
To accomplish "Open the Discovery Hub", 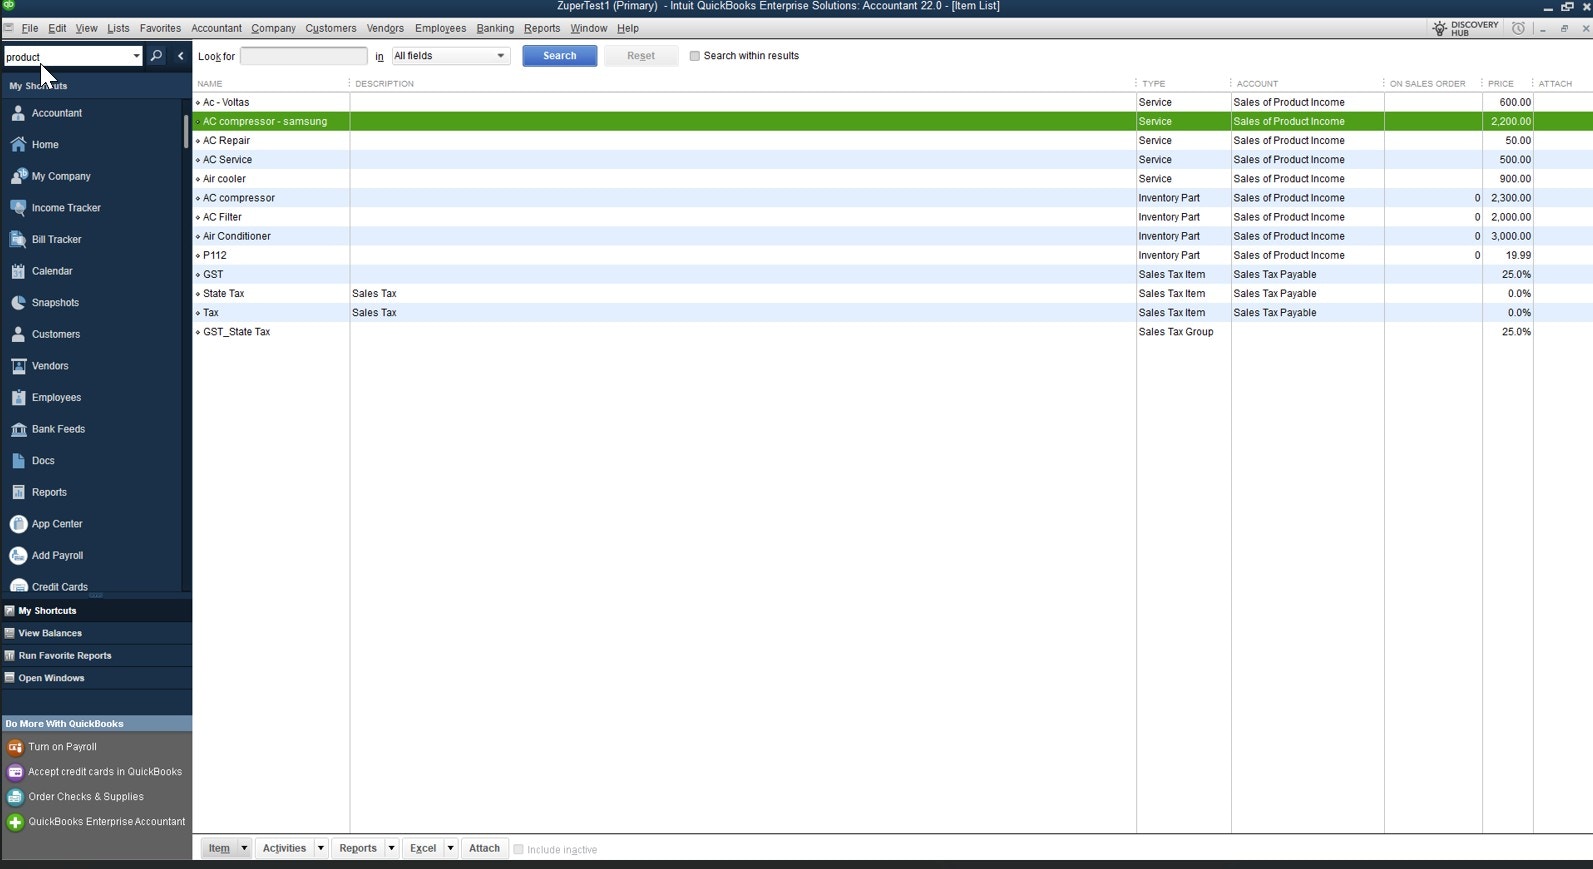I will [1466, 28].
